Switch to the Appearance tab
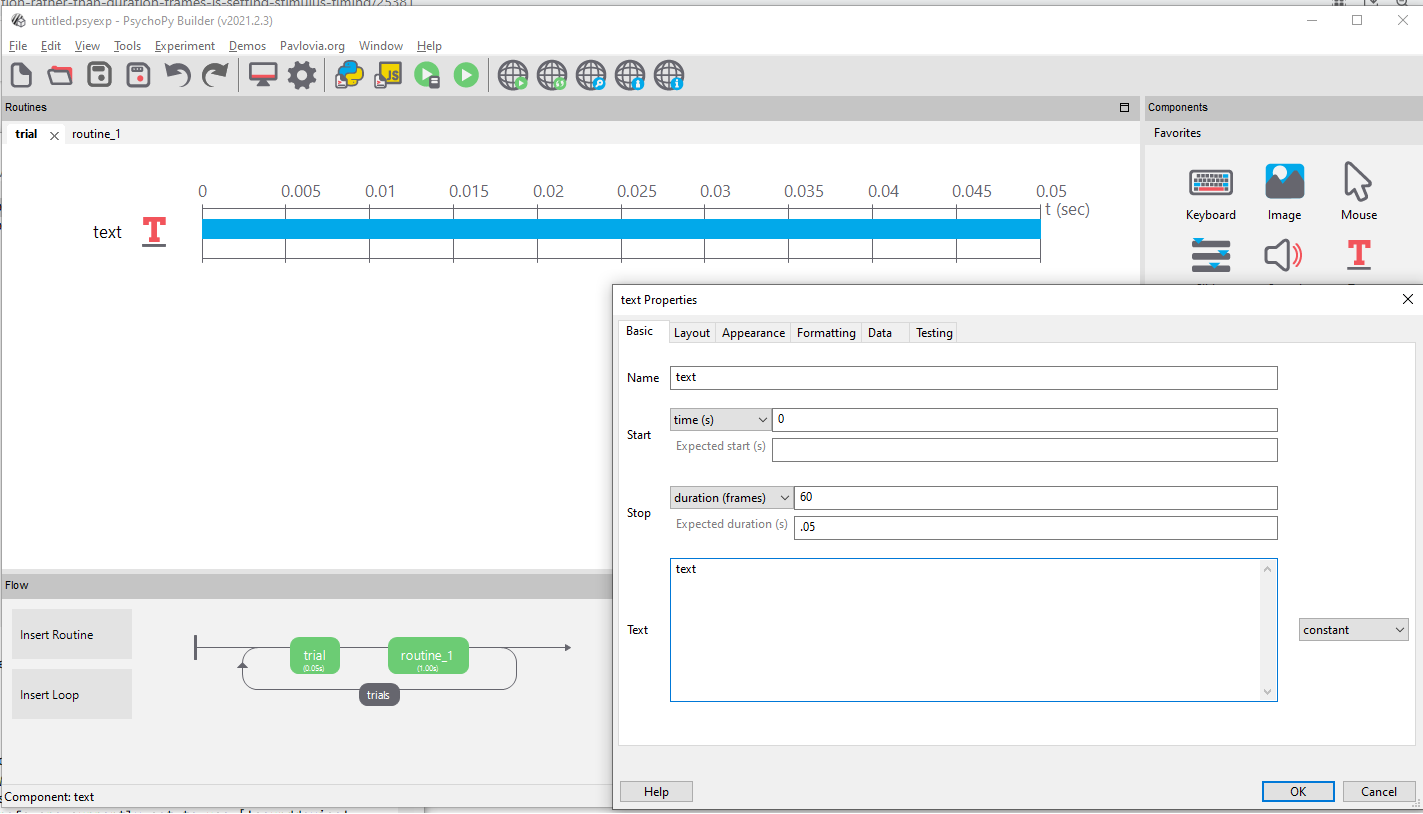The height and width of the screenshot is (814, 1423). (753, 333)
